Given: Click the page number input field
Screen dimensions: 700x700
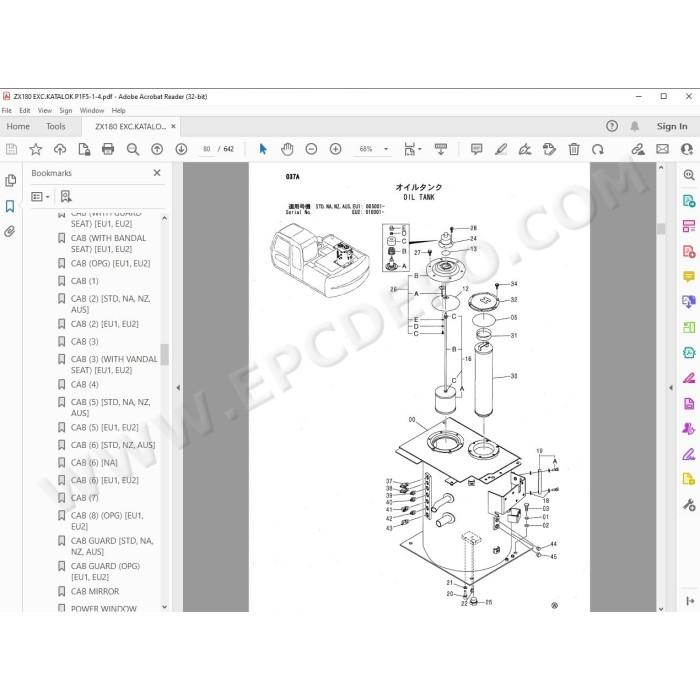Looking at the screenshot, I should tap(207, 149).
